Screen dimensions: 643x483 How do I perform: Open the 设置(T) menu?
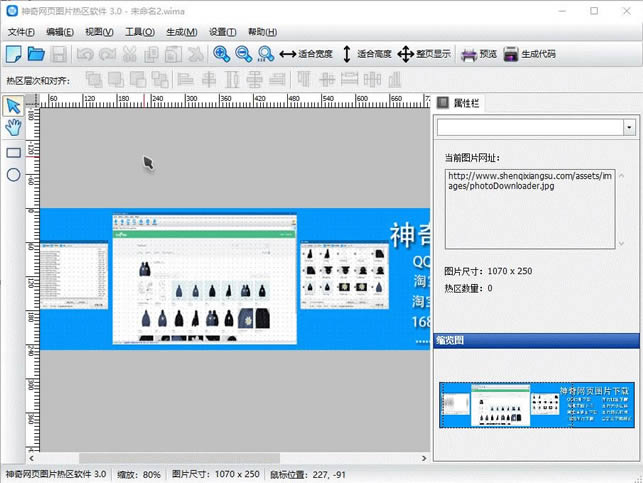[x=223, y=32]
